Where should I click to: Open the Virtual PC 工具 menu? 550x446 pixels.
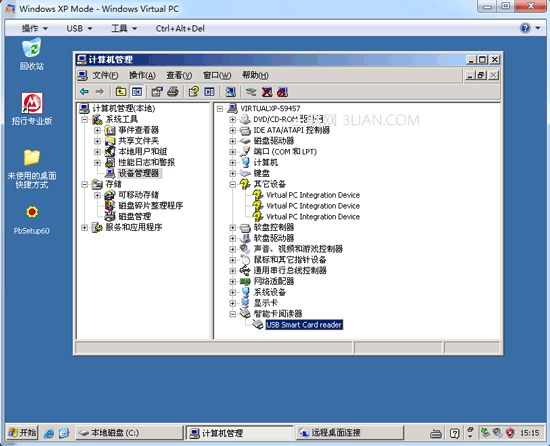[124, 28]
